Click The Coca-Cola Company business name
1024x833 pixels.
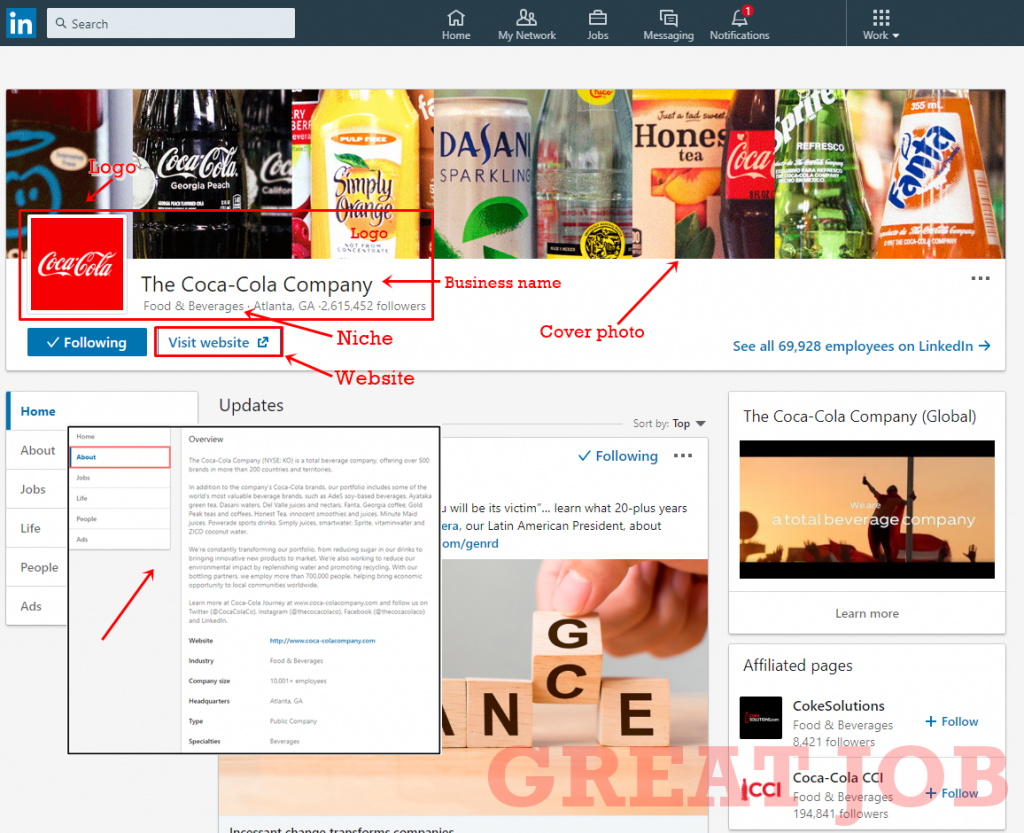tap(257, 285)
